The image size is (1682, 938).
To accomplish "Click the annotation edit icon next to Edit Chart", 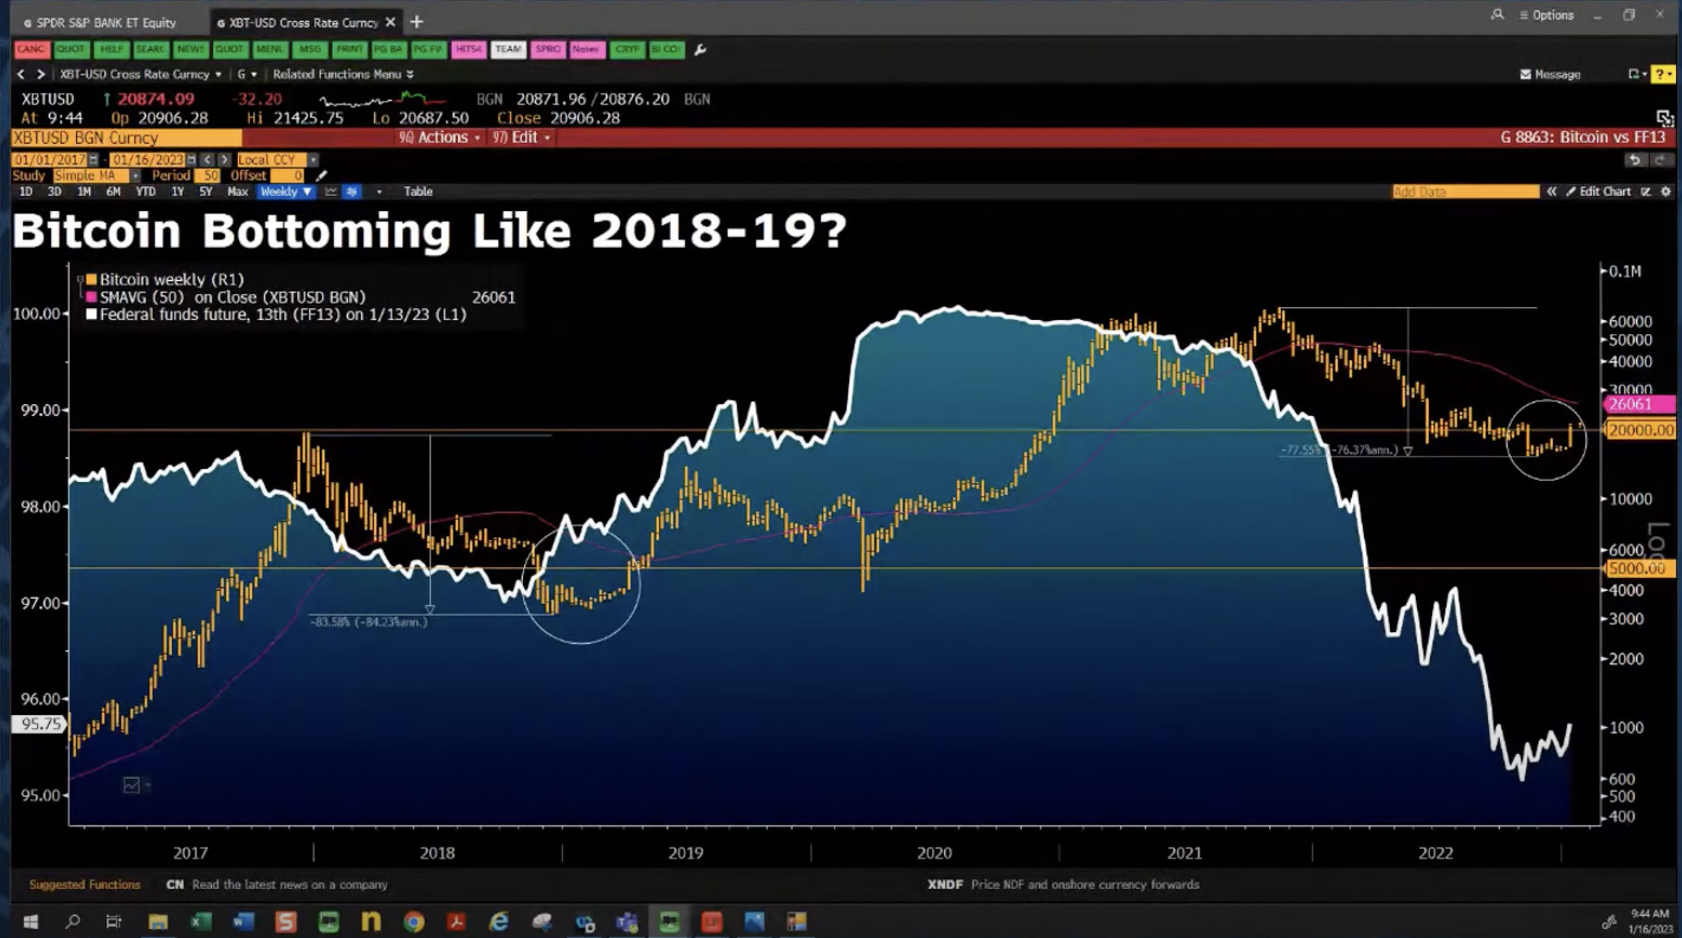I will (x=1646, y=191).
